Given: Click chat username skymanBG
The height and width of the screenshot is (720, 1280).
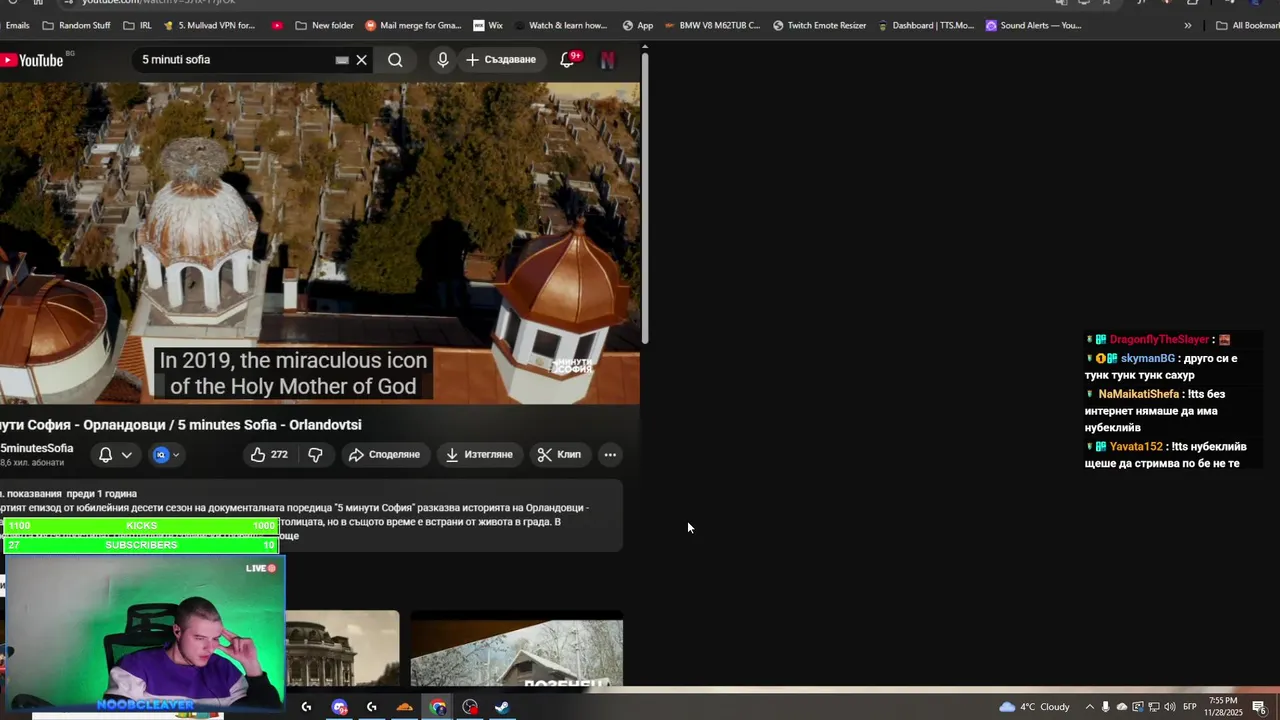Looking at the screenshot, I should pos(1147,358).
